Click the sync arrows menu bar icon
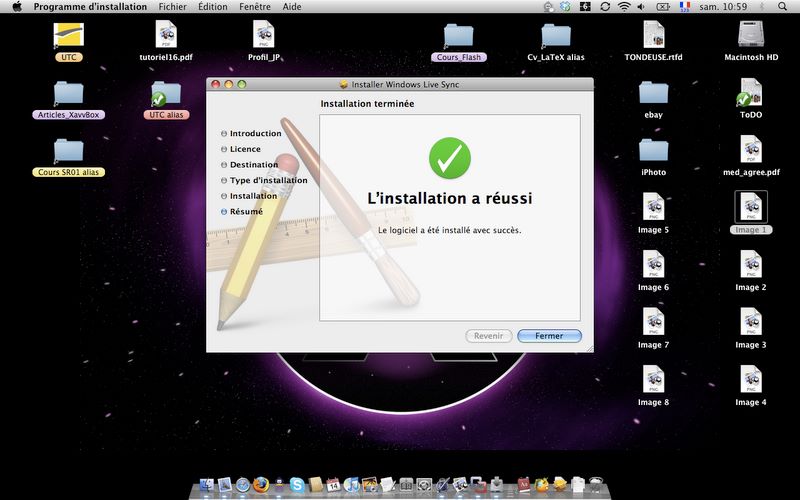The width and height of the screenshot is (800, 500). click(x=605, y=7)
